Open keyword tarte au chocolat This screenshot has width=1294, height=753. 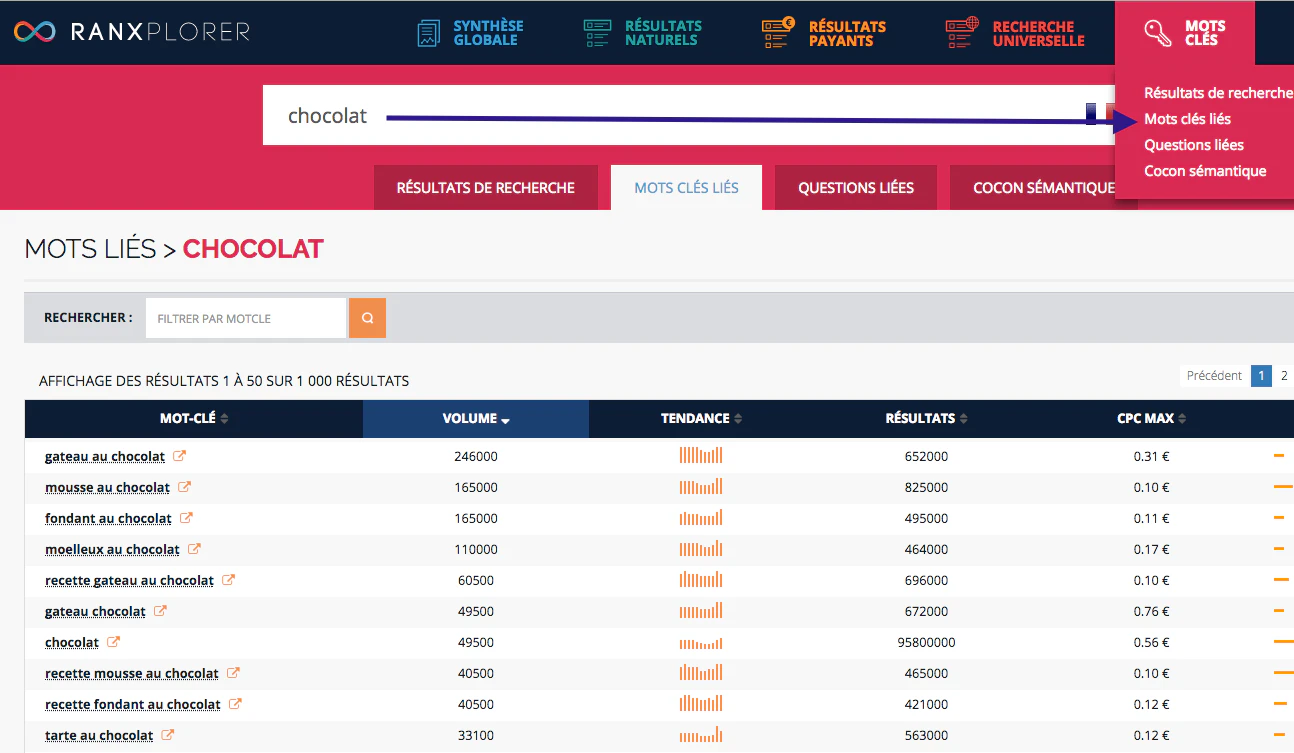(99, 735)
